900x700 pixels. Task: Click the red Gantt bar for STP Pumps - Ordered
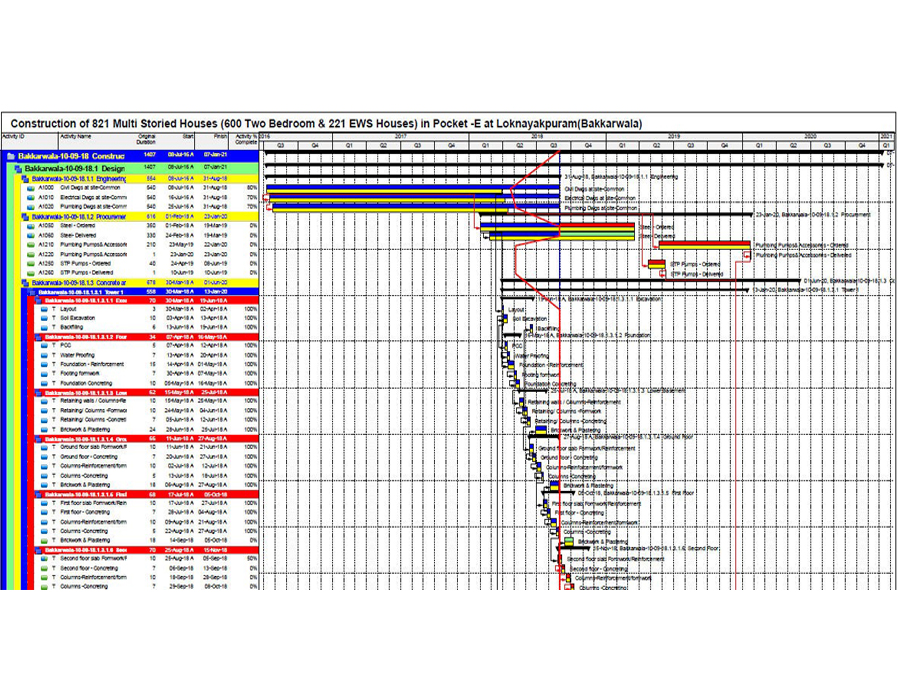657,264
